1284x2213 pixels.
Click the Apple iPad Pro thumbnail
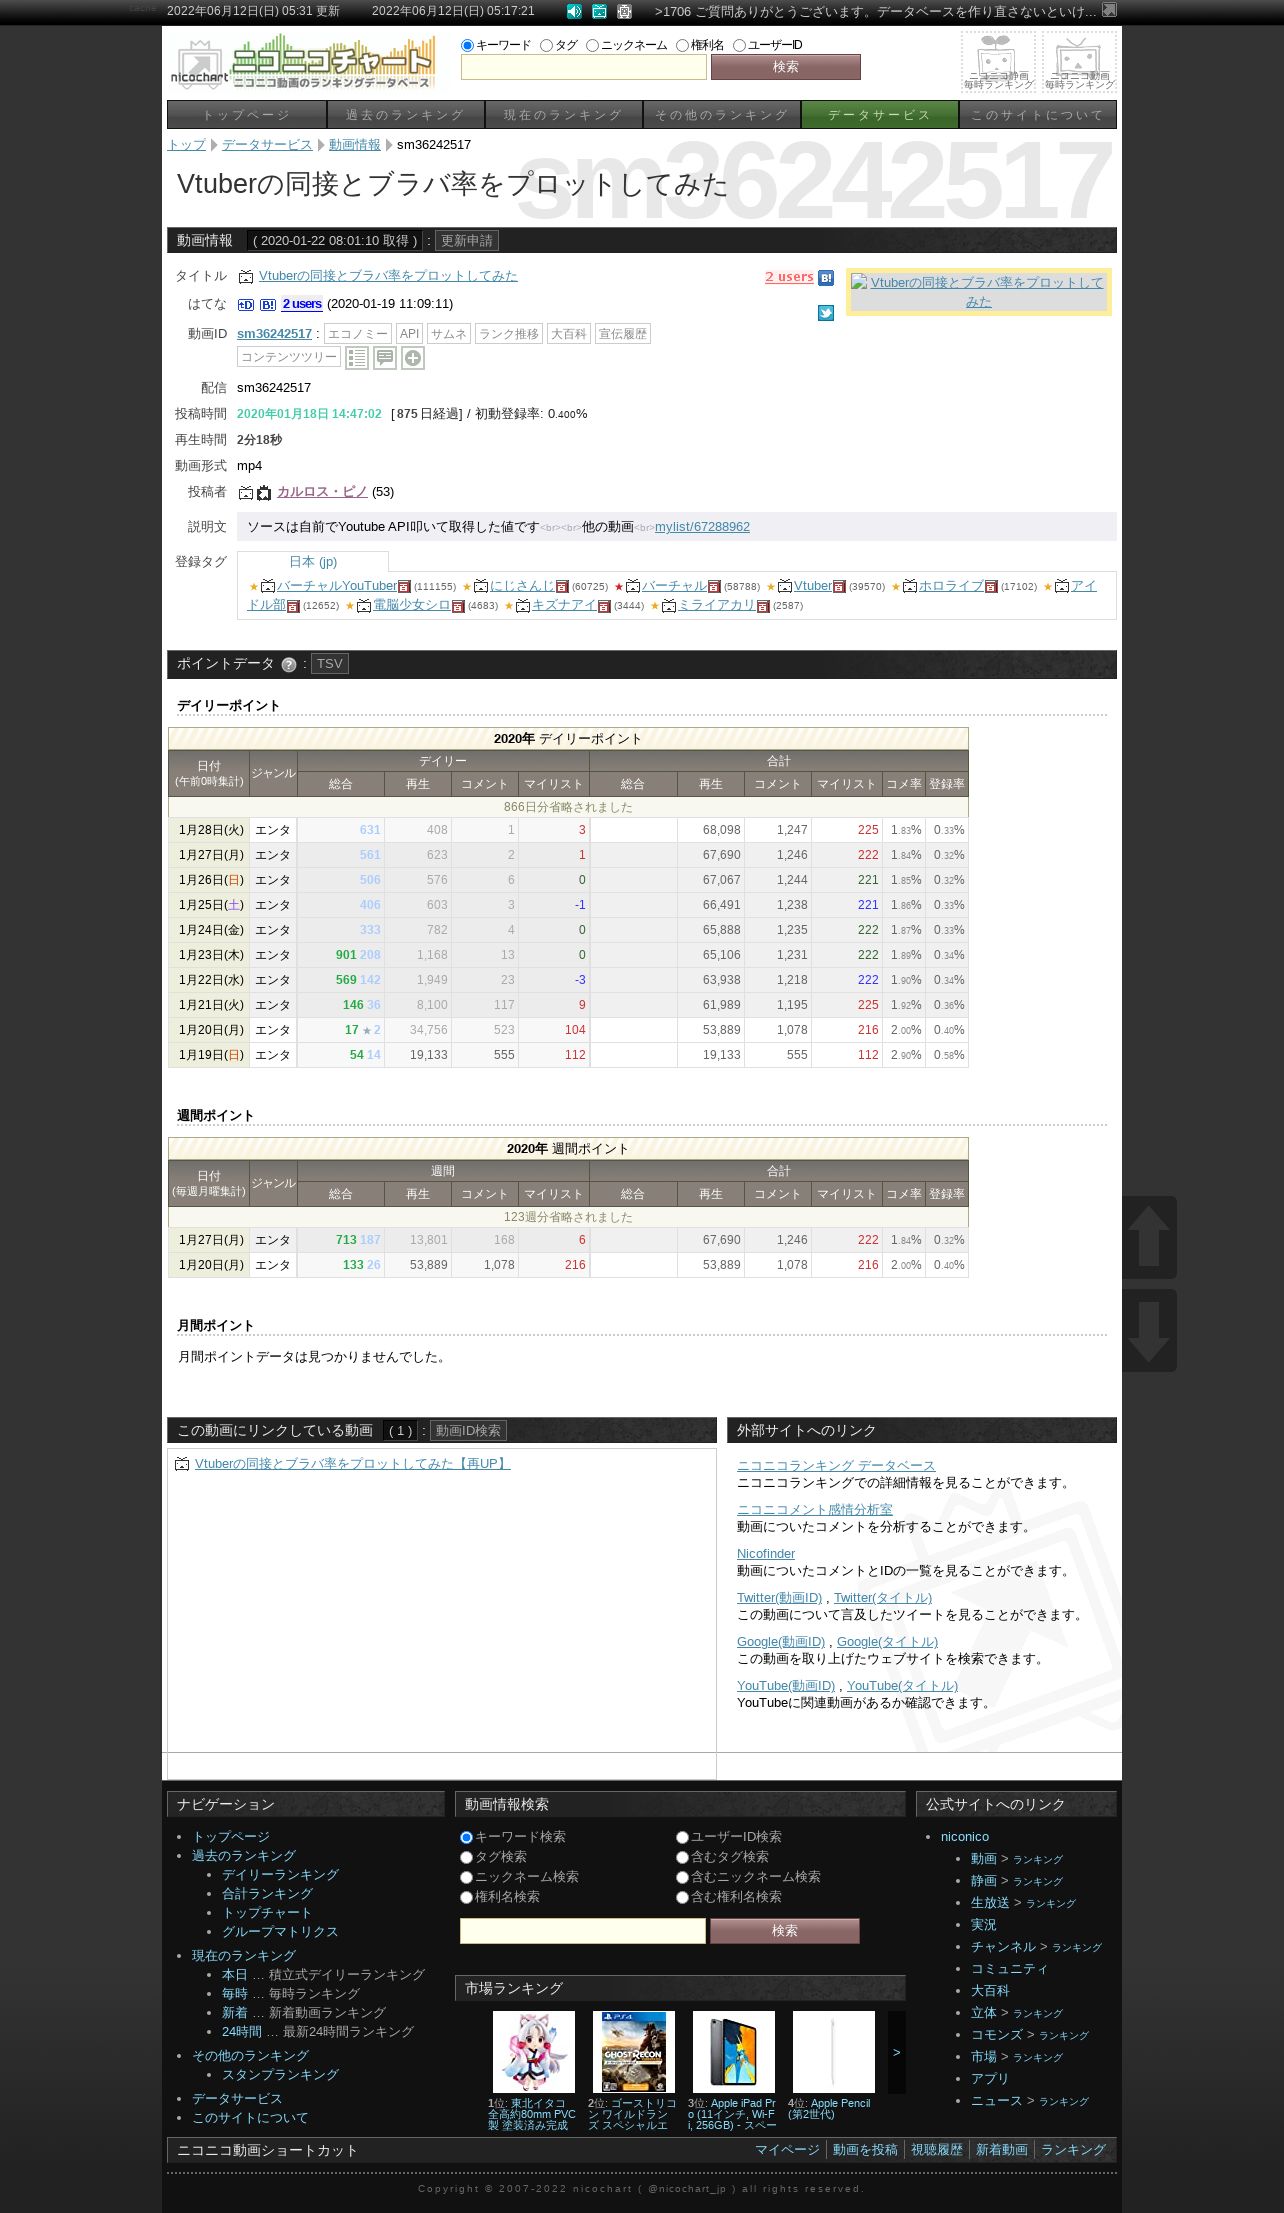pos(734,2052)
